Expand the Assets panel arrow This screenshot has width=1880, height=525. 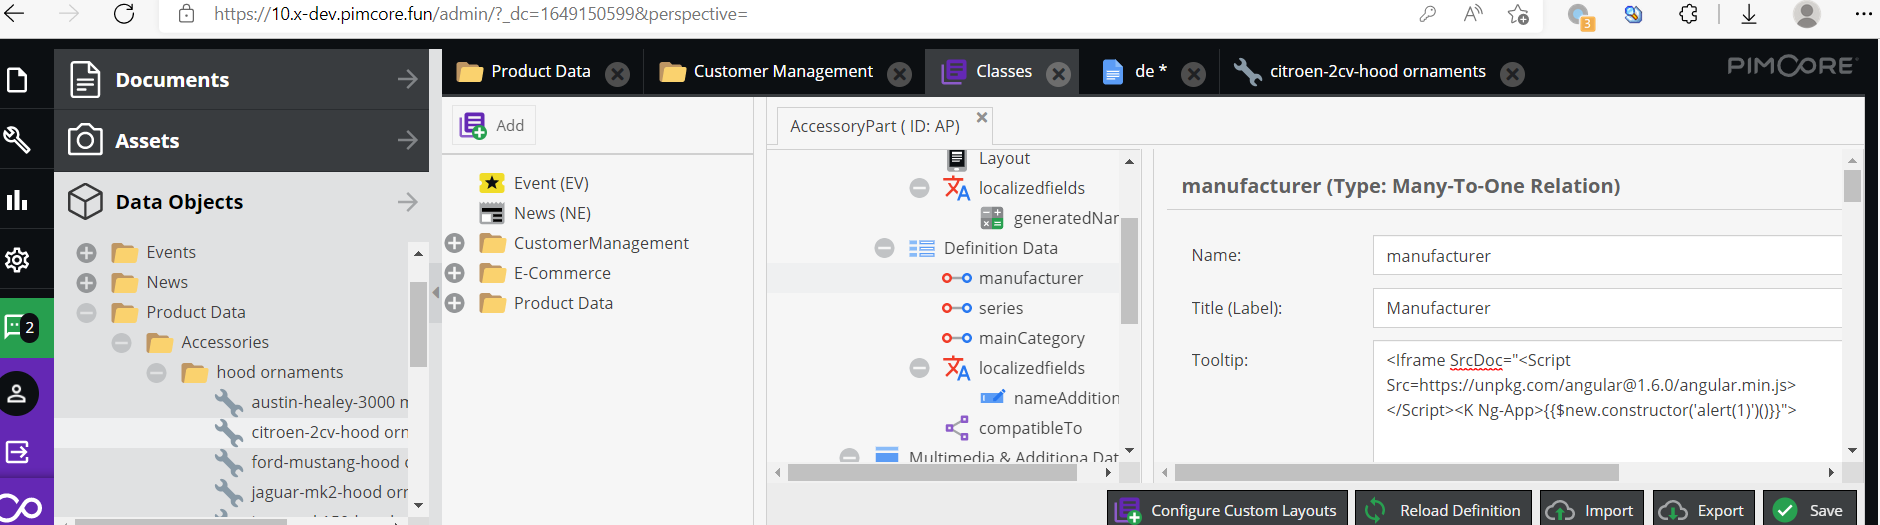407,140
